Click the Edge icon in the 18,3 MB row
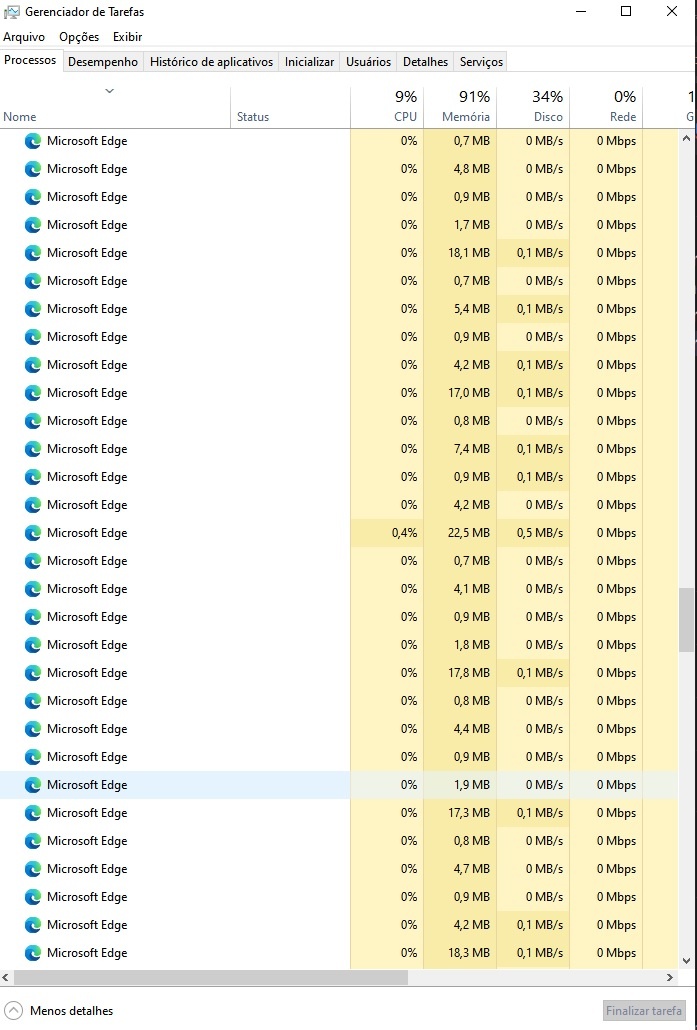Viewport: 697px width, 1030px height. click(33, 952)
